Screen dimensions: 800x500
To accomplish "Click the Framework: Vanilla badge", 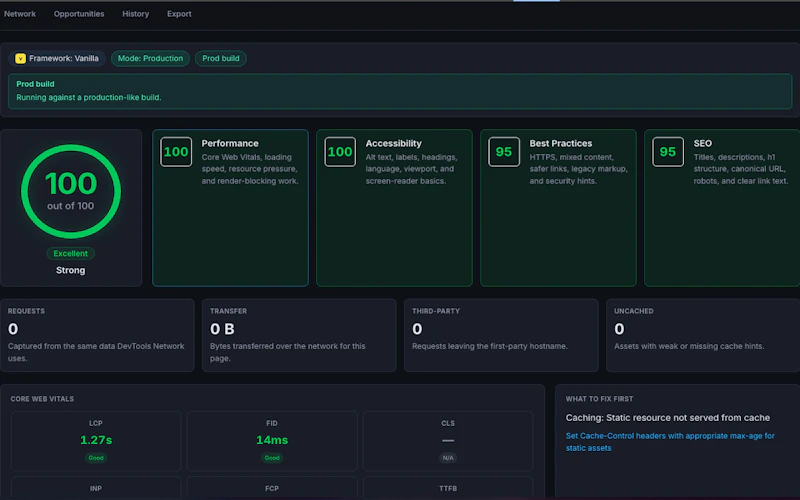I will (57, 59).
